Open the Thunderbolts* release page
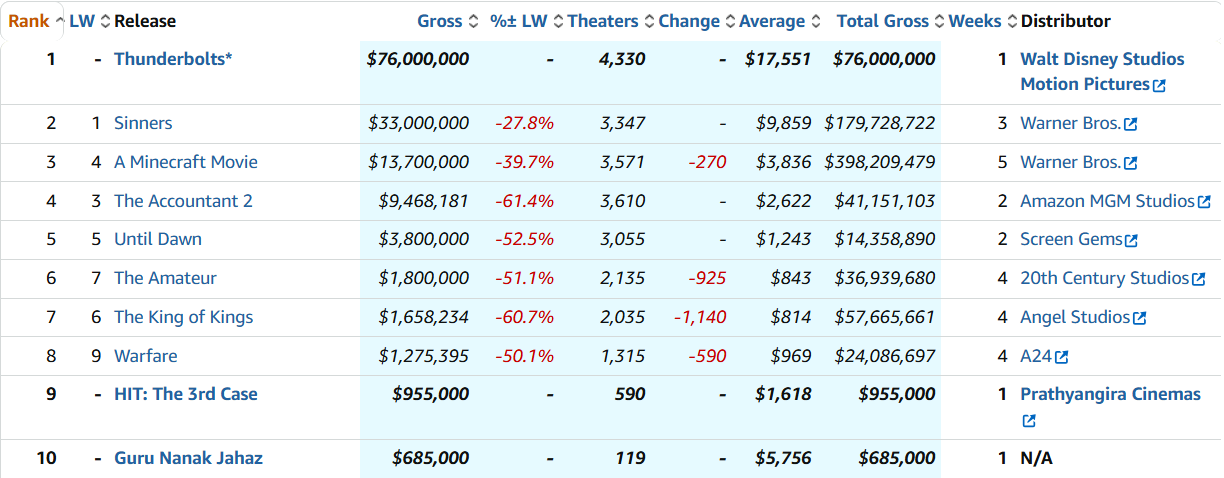This screenshot has width=1224, height=478. click(173, 59)
